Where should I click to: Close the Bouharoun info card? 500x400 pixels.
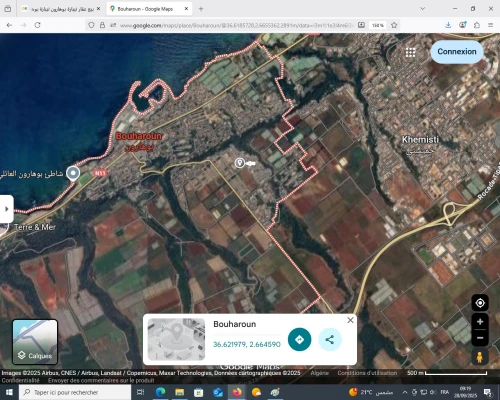[x=350, y=320]
